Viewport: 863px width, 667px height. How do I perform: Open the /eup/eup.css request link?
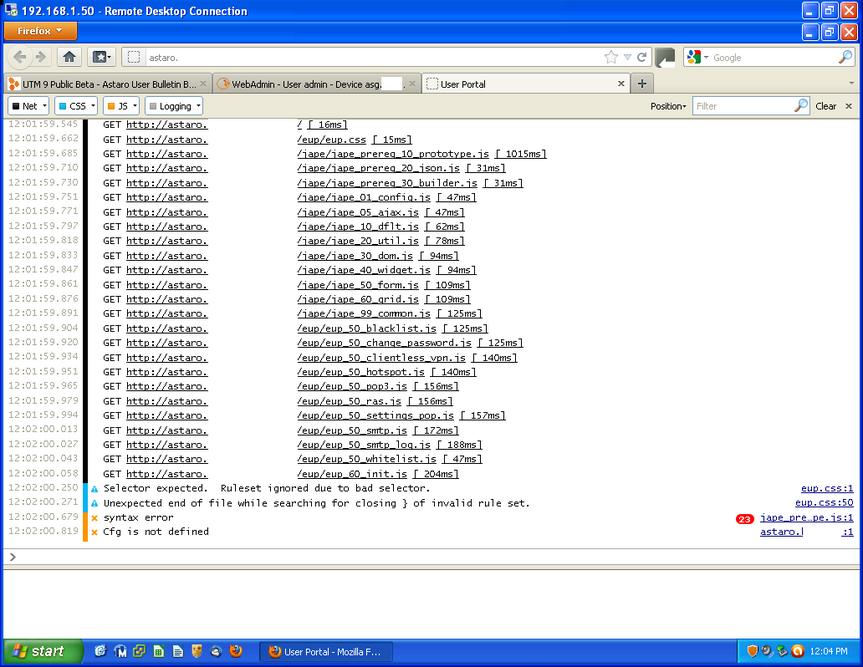331,140
